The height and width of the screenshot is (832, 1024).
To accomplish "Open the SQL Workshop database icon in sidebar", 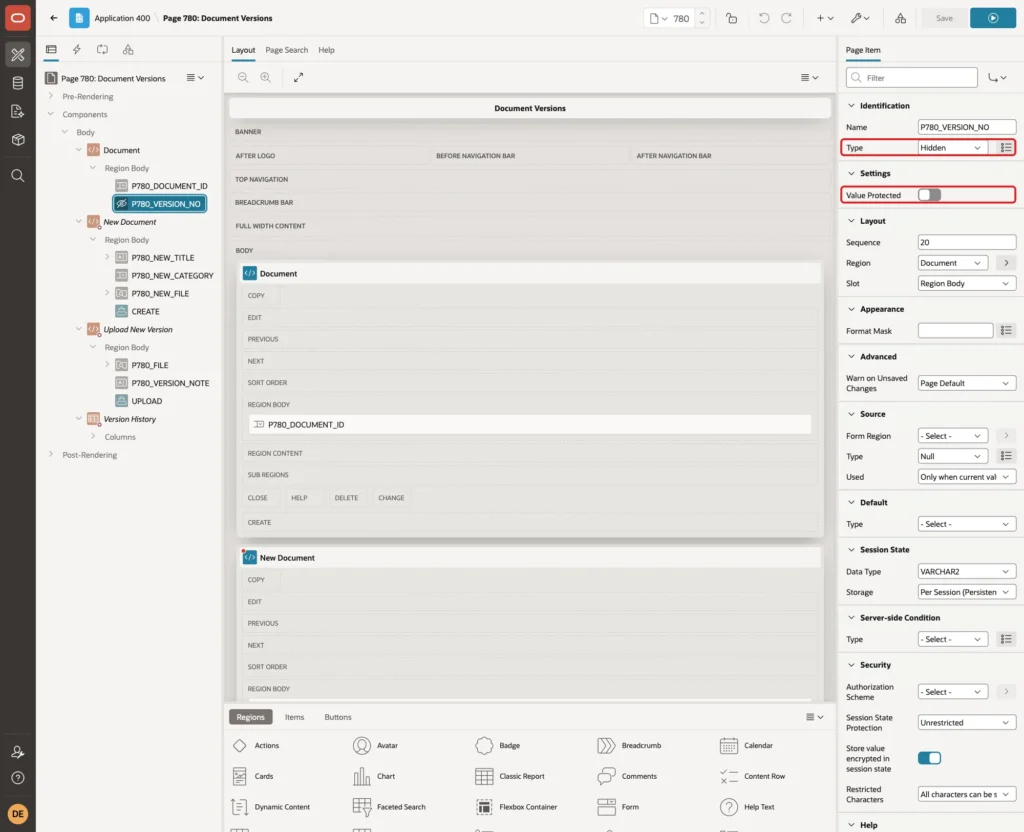I will [18, 83].
